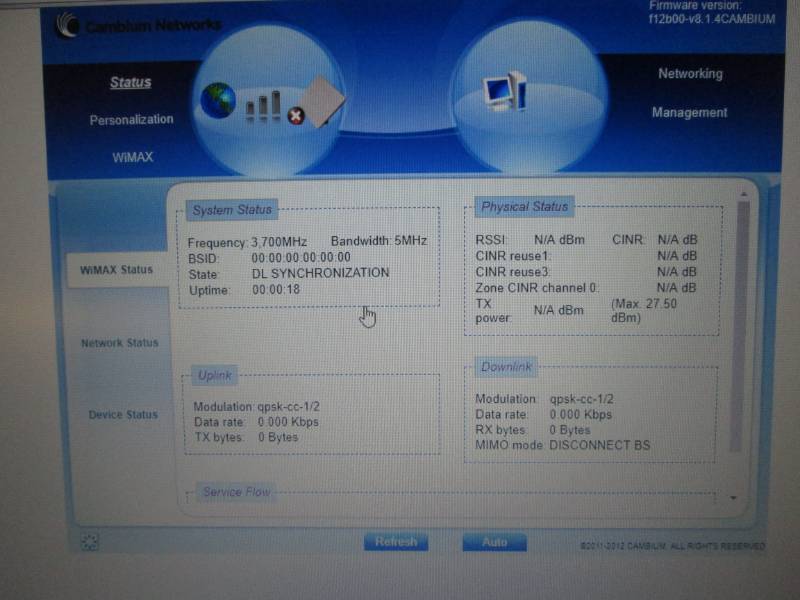Image resolution: width=800 pixels, height=600 pixels.
Task: Click the red X disconnected icon
Action: point(296,116)
